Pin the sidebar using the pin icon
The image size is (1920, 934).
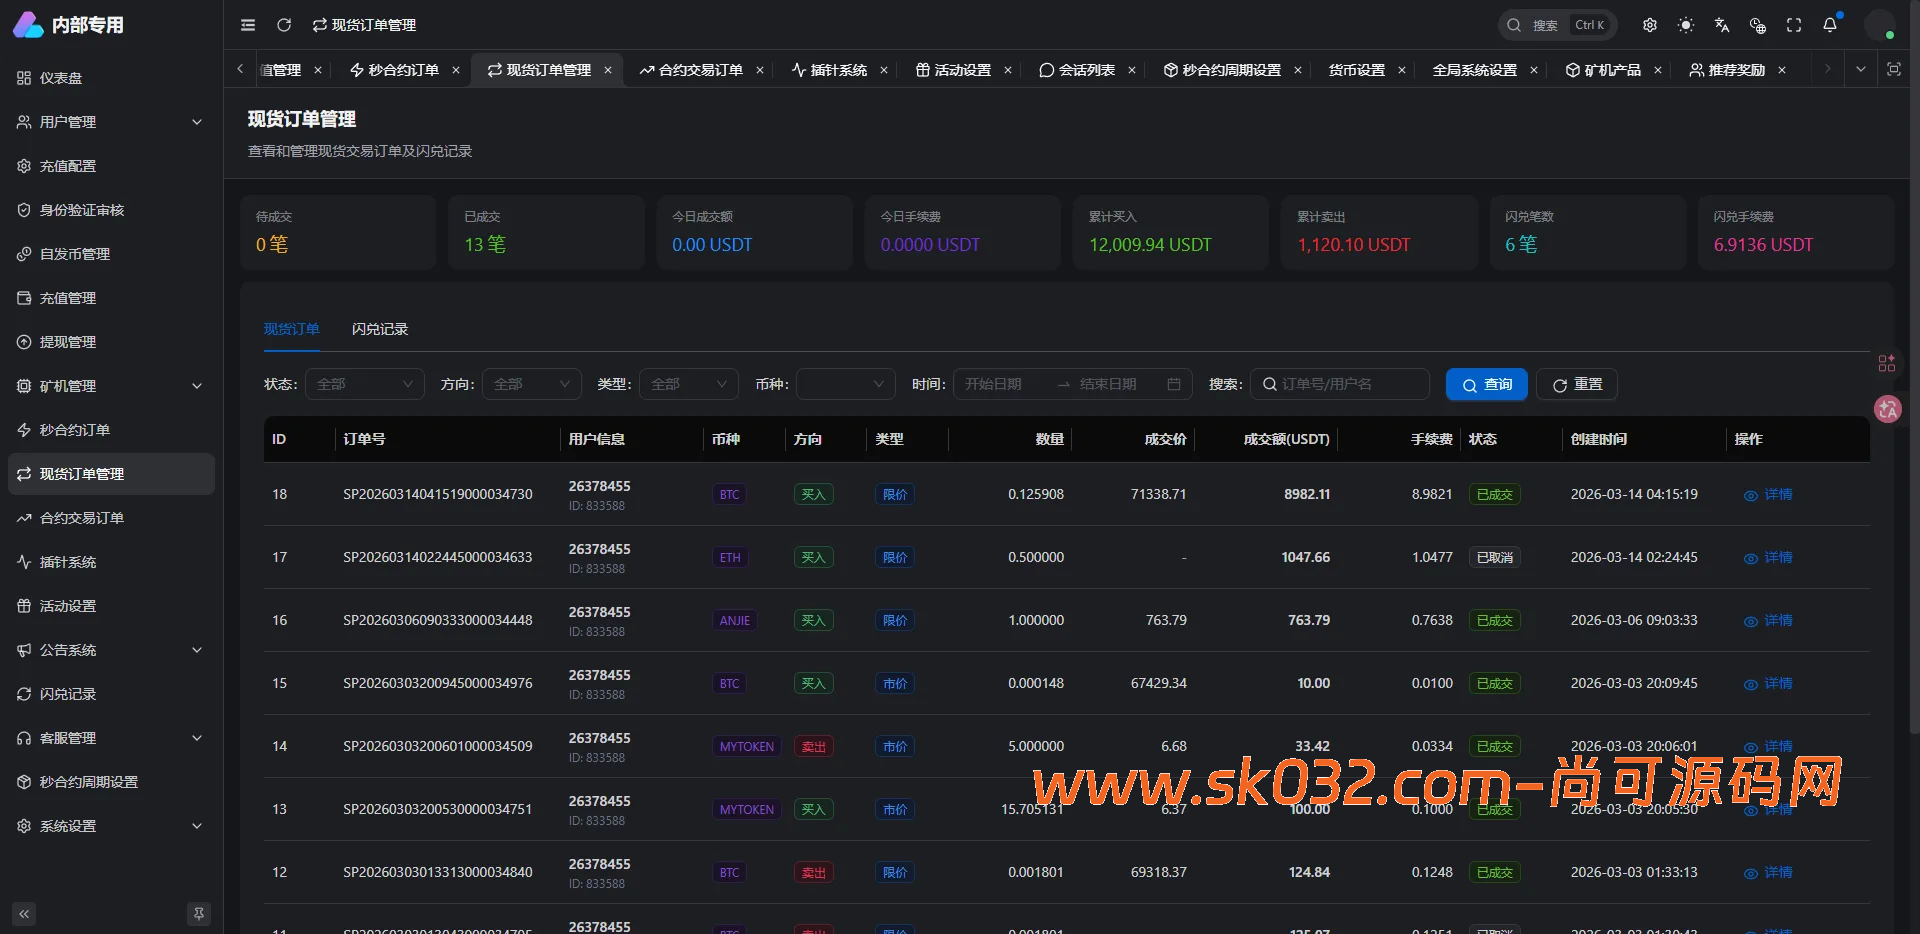199,913
